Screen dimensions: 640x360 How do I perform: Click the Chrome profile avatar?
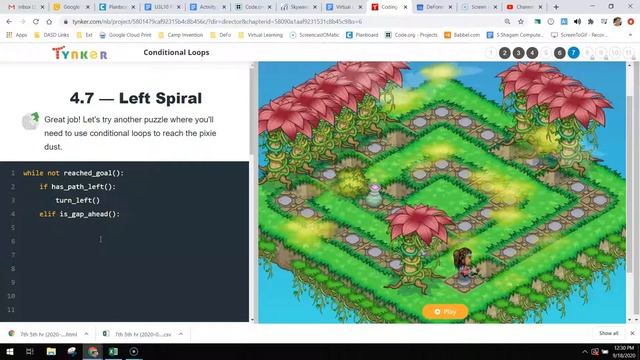click(x=618, y=21)
